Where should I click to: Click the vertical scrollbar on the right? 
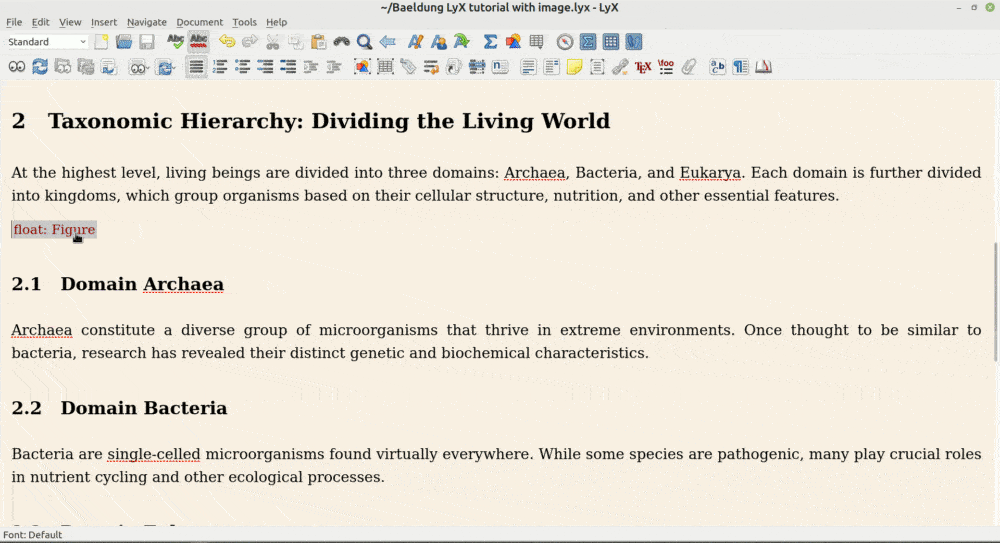[994, 300]
